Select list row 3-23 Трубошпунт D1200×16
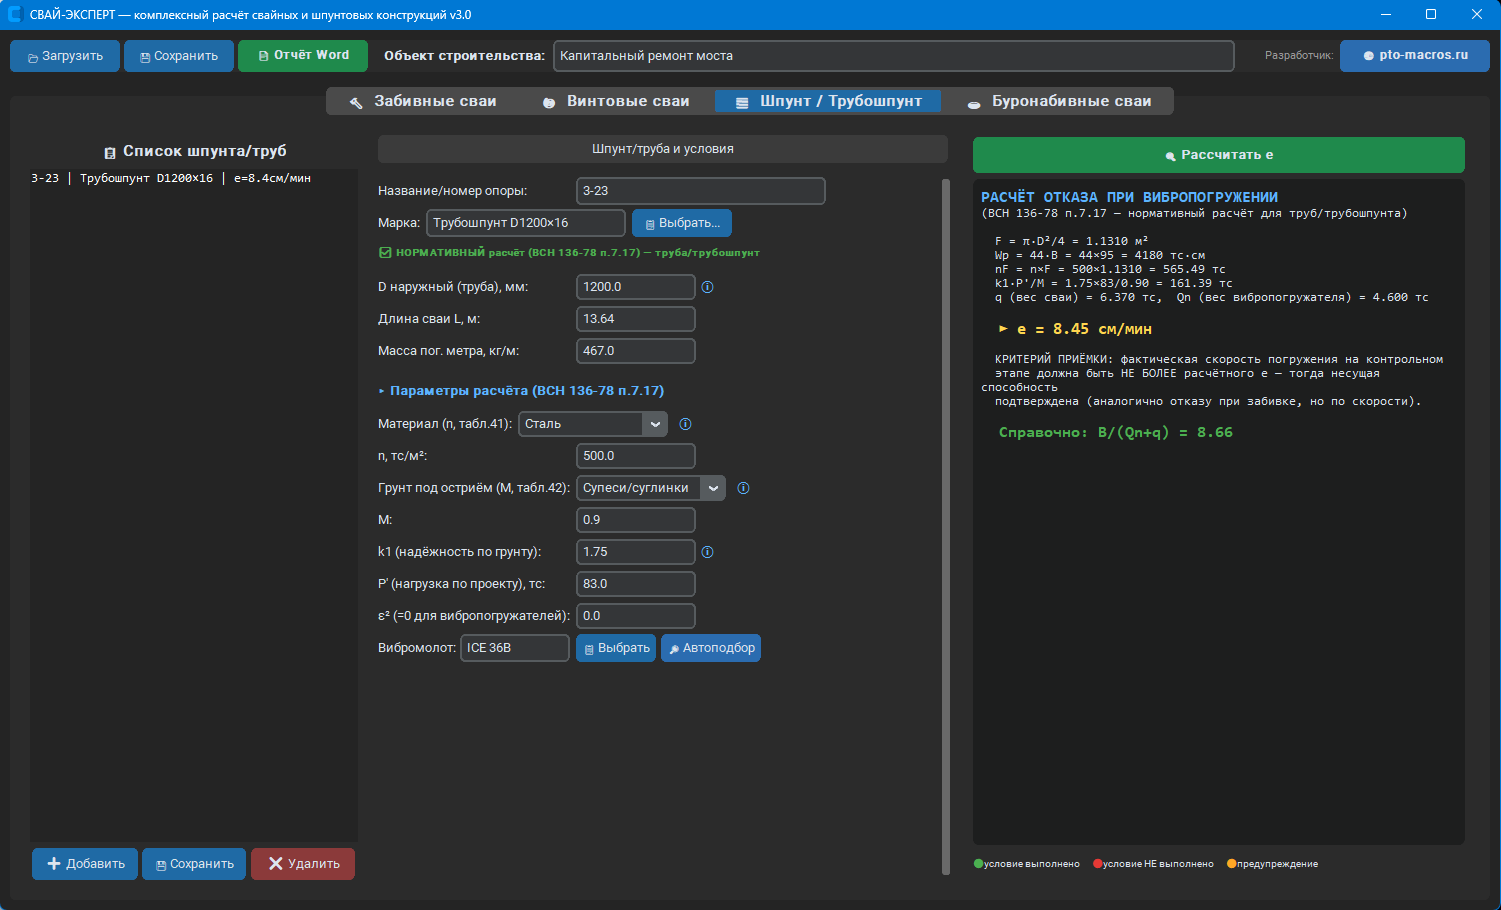The width and height of the screenshot is (1501, 910). click(171, 178)
